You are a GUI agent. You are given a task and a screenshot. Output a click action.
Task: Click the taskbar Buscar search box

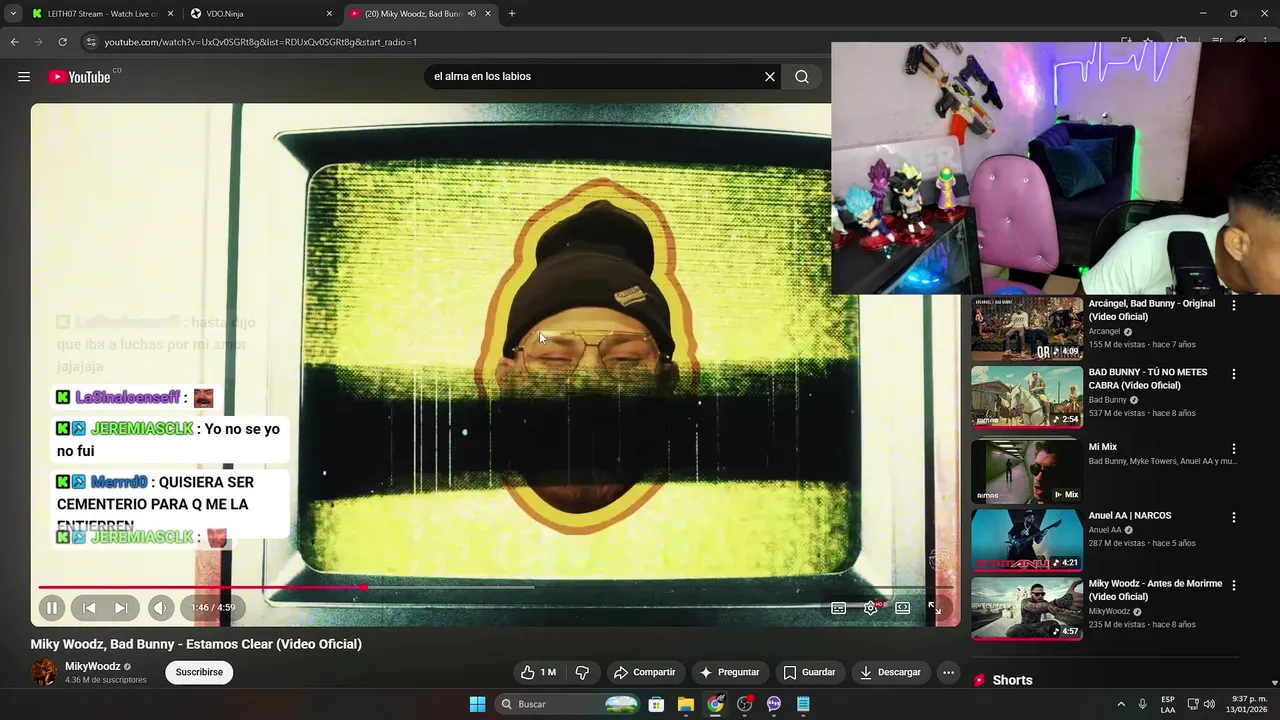point(567,704)
